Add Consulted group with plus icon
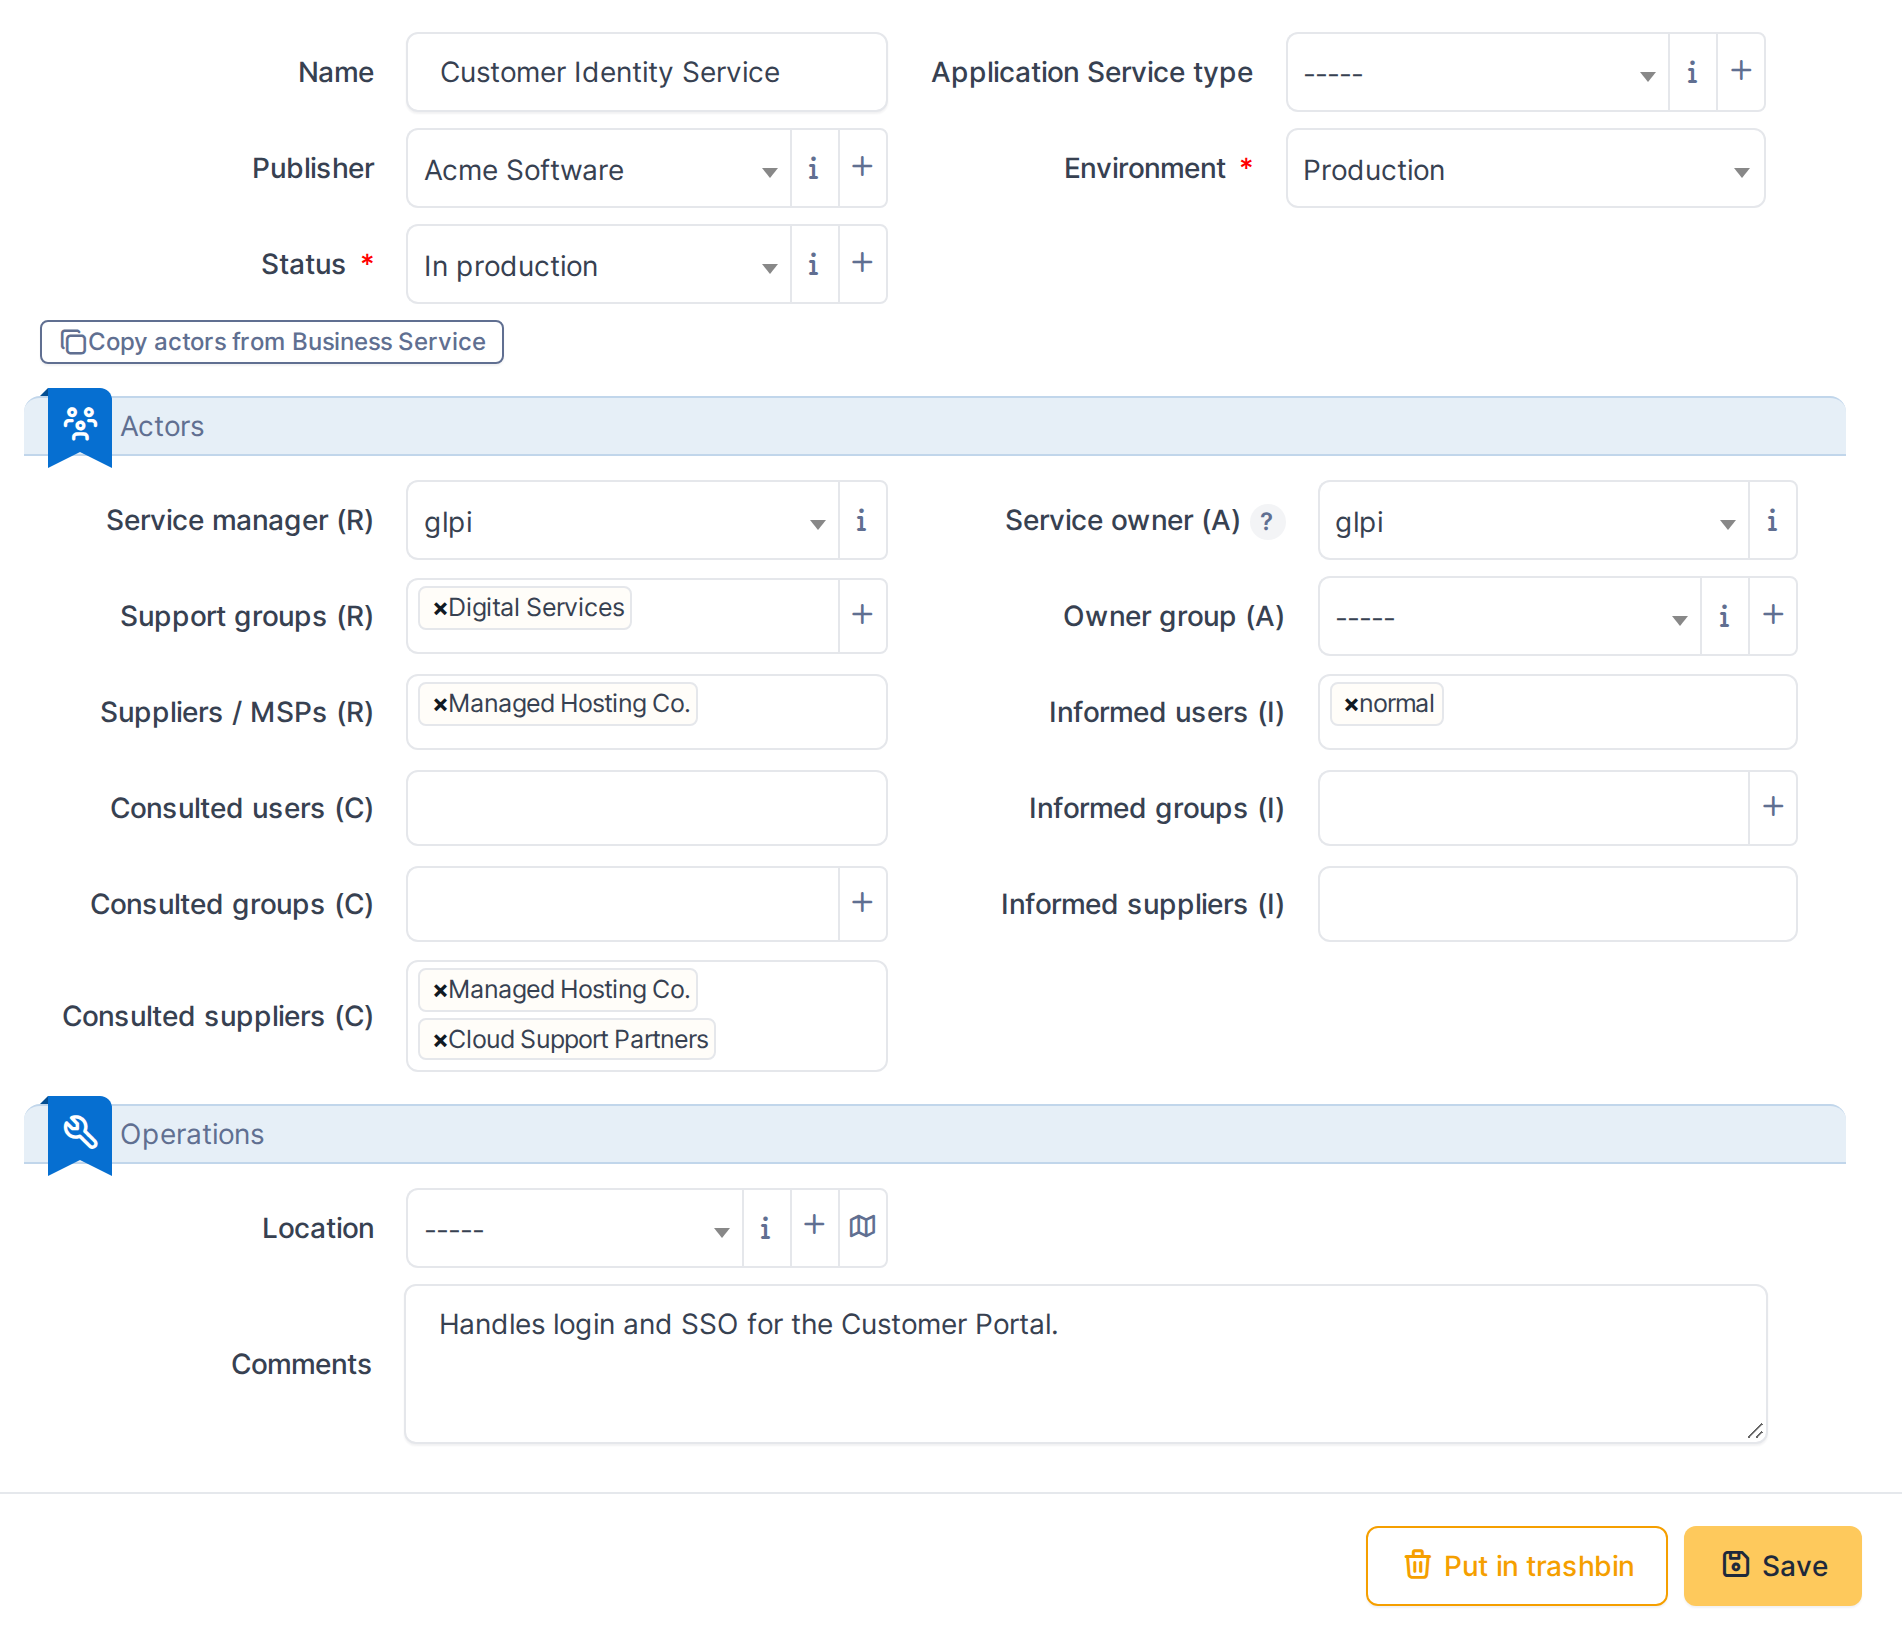The width and height of the screenshot is (1902, 1638). [862, 903]
